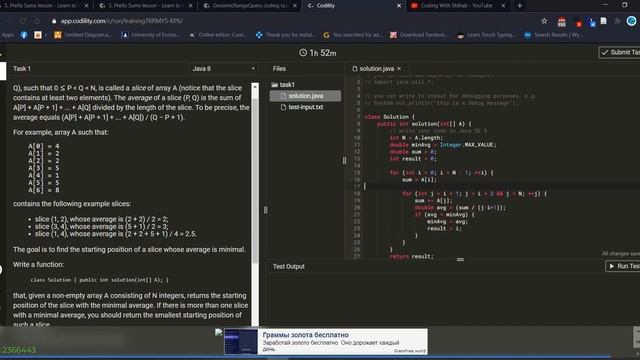Click the A[6] = 8 array line
640x360 pixels.
coord(44,190)
